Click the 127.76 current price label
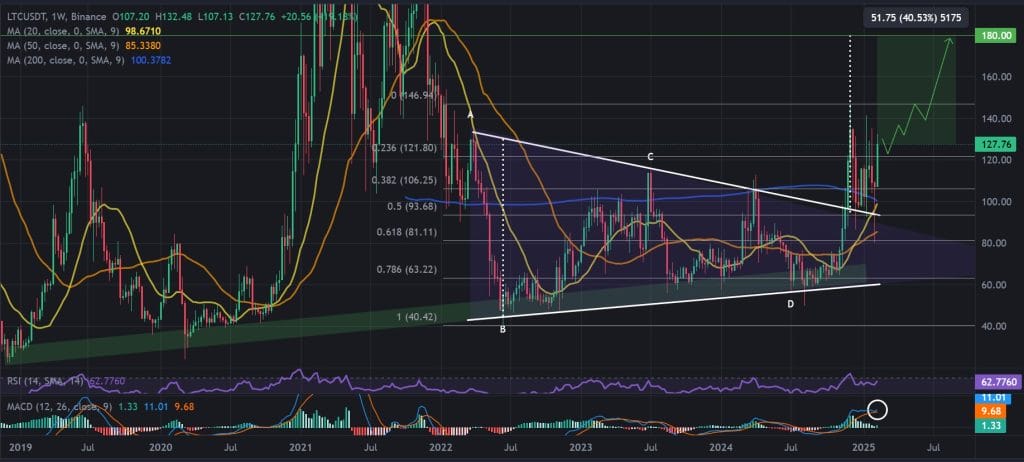Screen dimensions: 1024x462 (x=993, y=144)
